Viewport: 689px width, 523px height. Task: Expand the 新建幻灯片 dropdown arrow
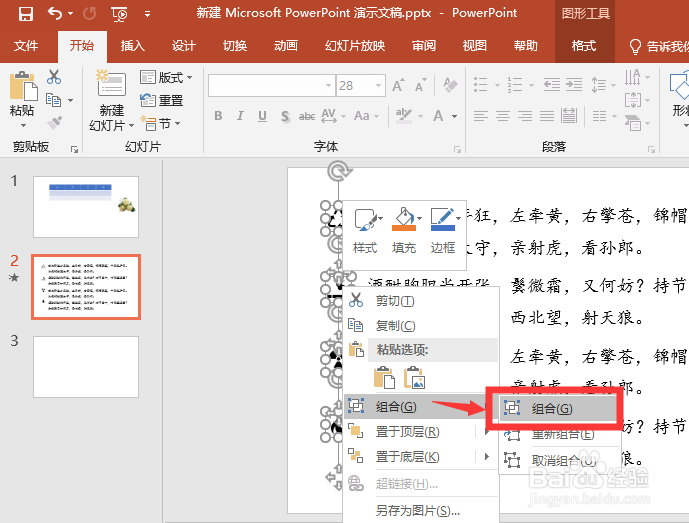click(131, 126)
